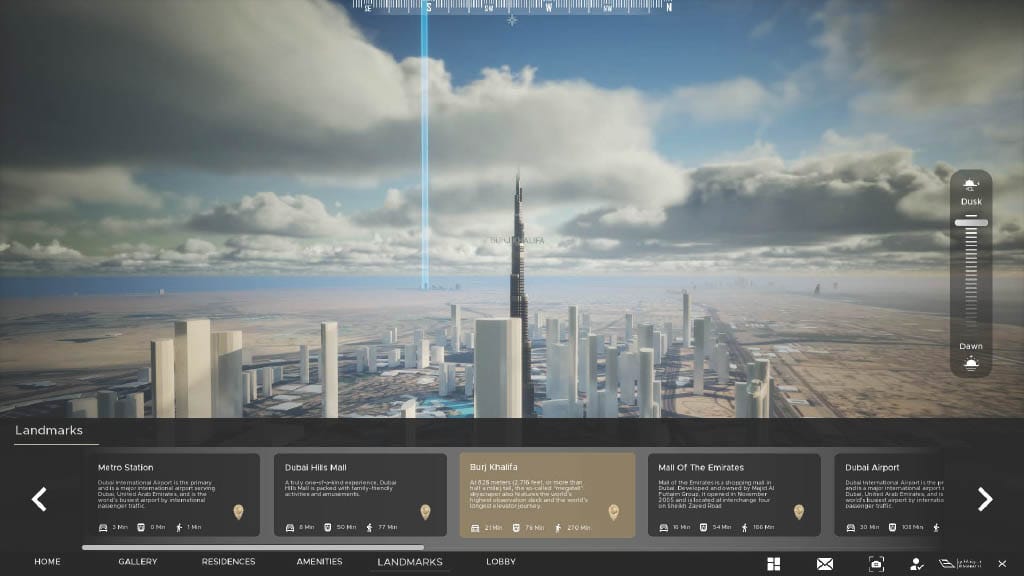Open the envelope contact icon
This screenshot has width=1024, height=576.
coord(825,564)
